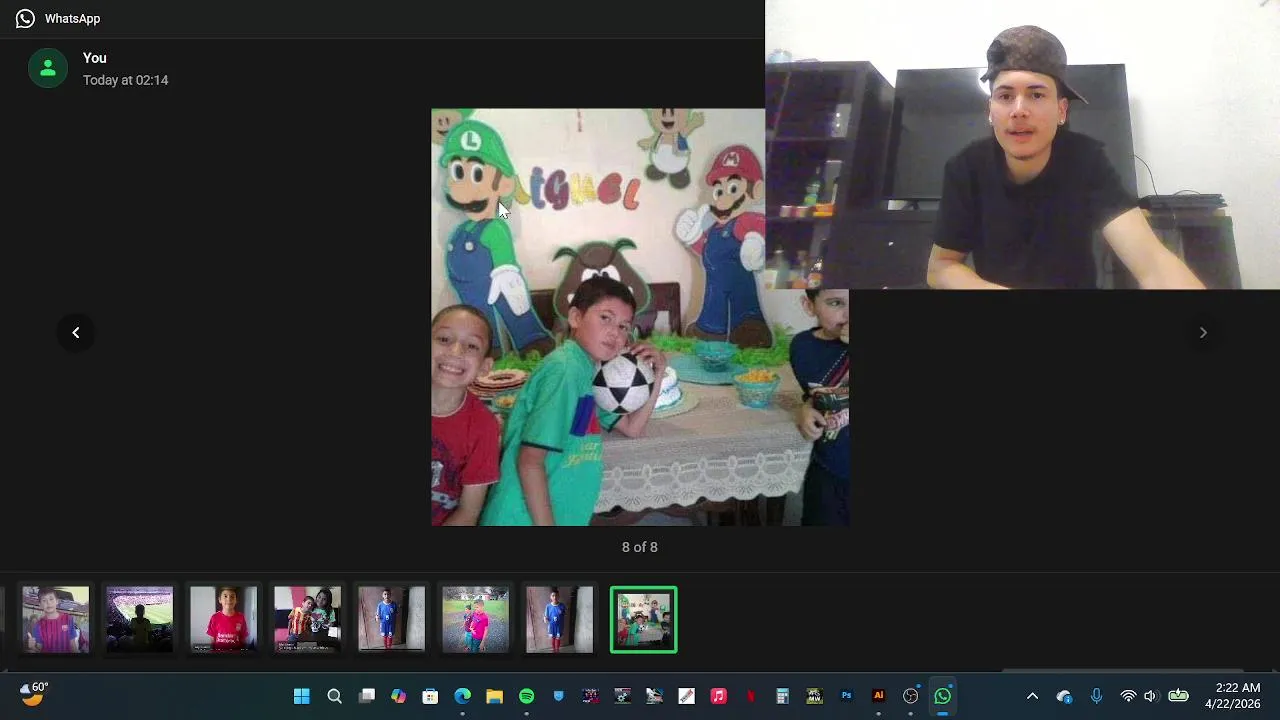Select the highlighted Mario birthday thumbnail
This screenshot has width=1280, height=720.
click(644, 620)
